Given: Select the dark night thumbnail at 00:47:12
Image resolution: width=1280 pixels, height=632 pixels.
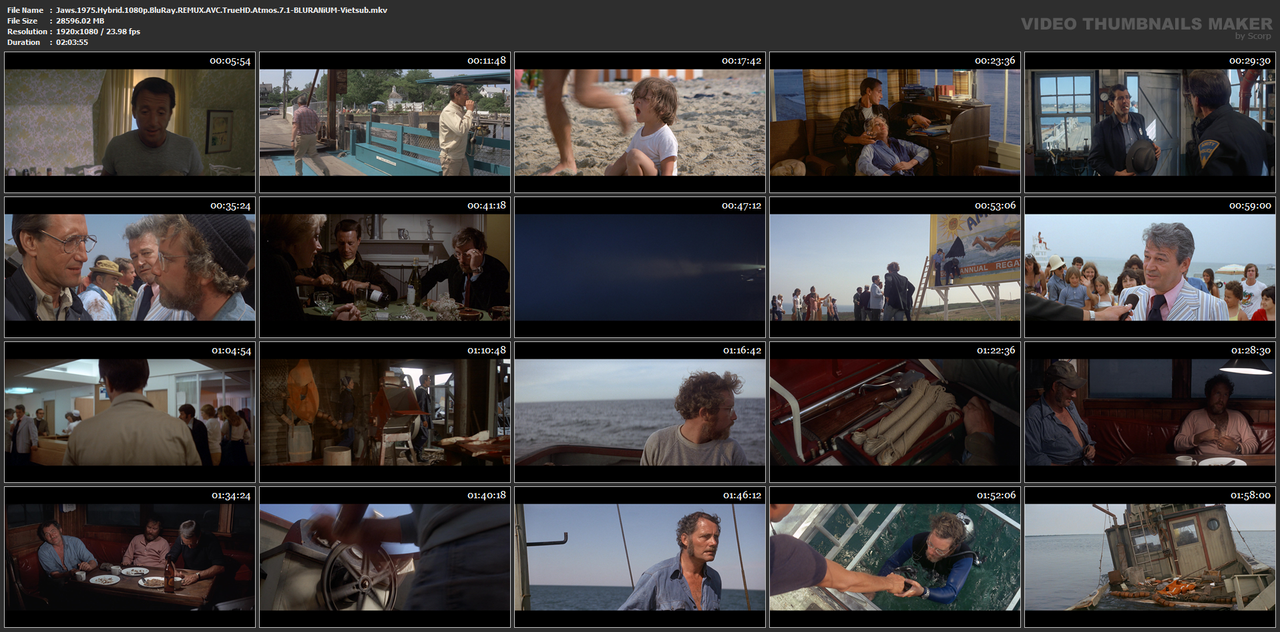Looking at the screenshot, I should (x=640, y=267).
